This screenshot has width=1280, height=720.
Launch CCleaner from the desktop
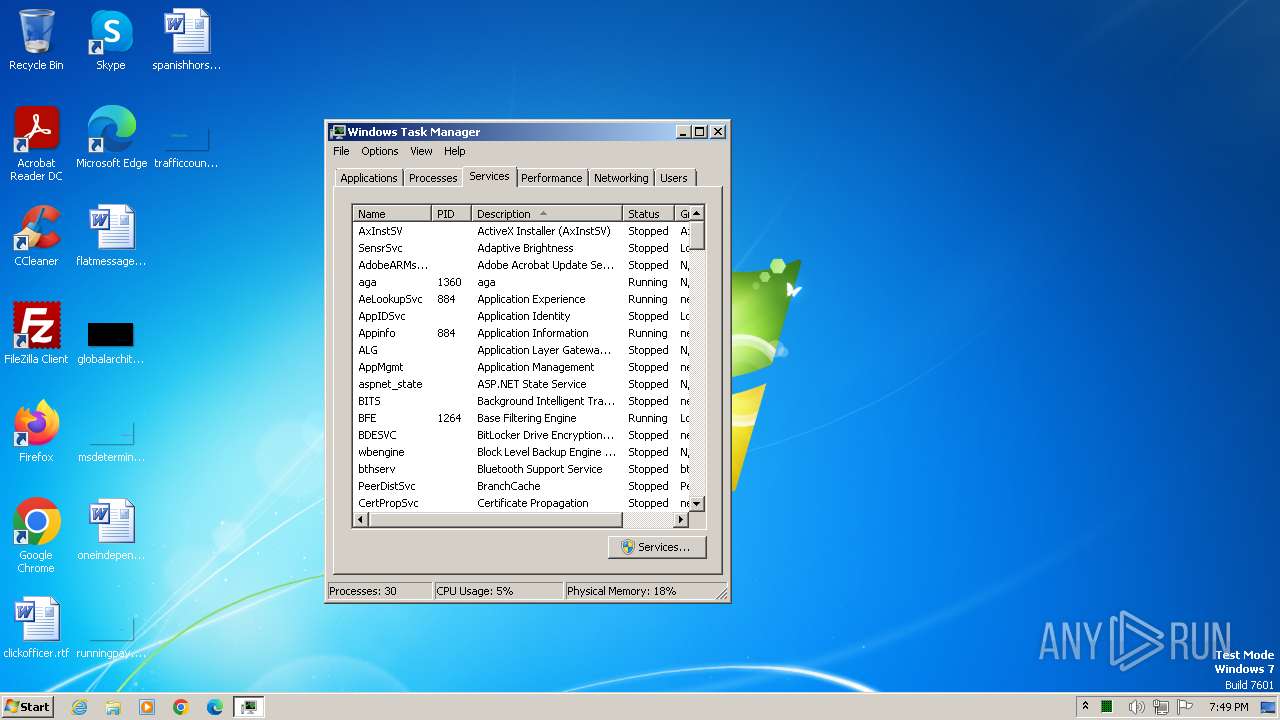click(36, 236)
